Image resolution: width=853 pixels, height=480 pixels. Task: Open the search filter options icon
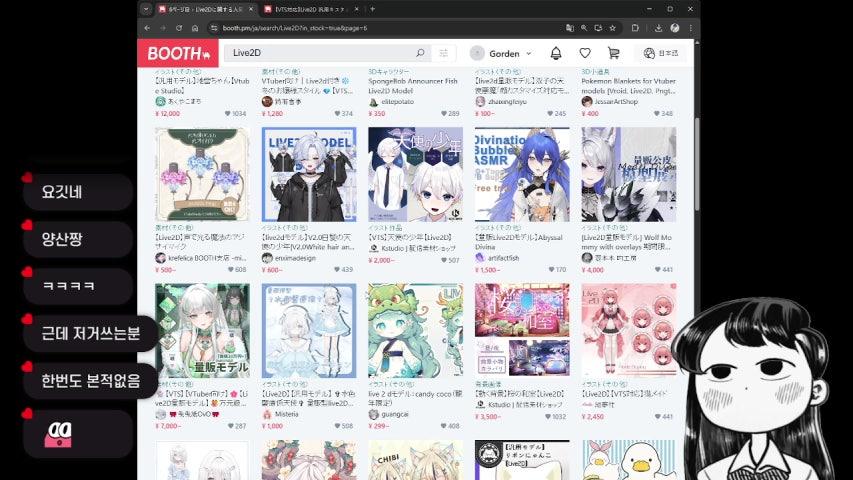[x=443, y=53]
